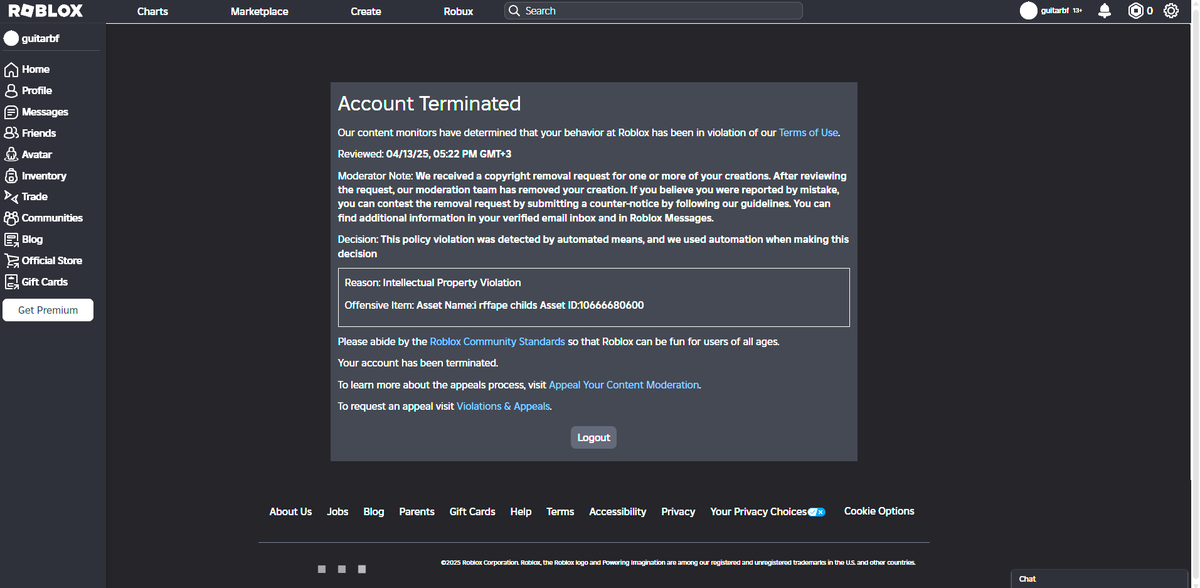Open the Home icon in sidebar
The height and width of the screenshot is (588, 1200).
(x=9, y=69)
